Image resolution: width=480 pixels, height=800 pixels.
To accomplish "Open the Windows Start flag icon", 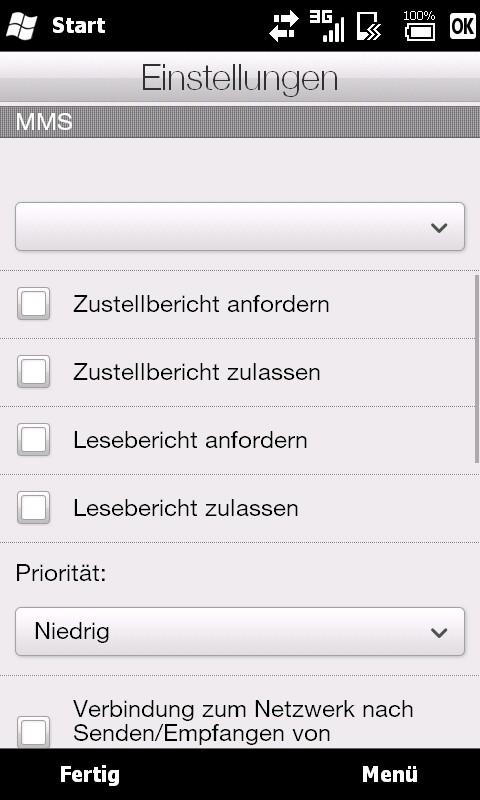I will (21, 26).
